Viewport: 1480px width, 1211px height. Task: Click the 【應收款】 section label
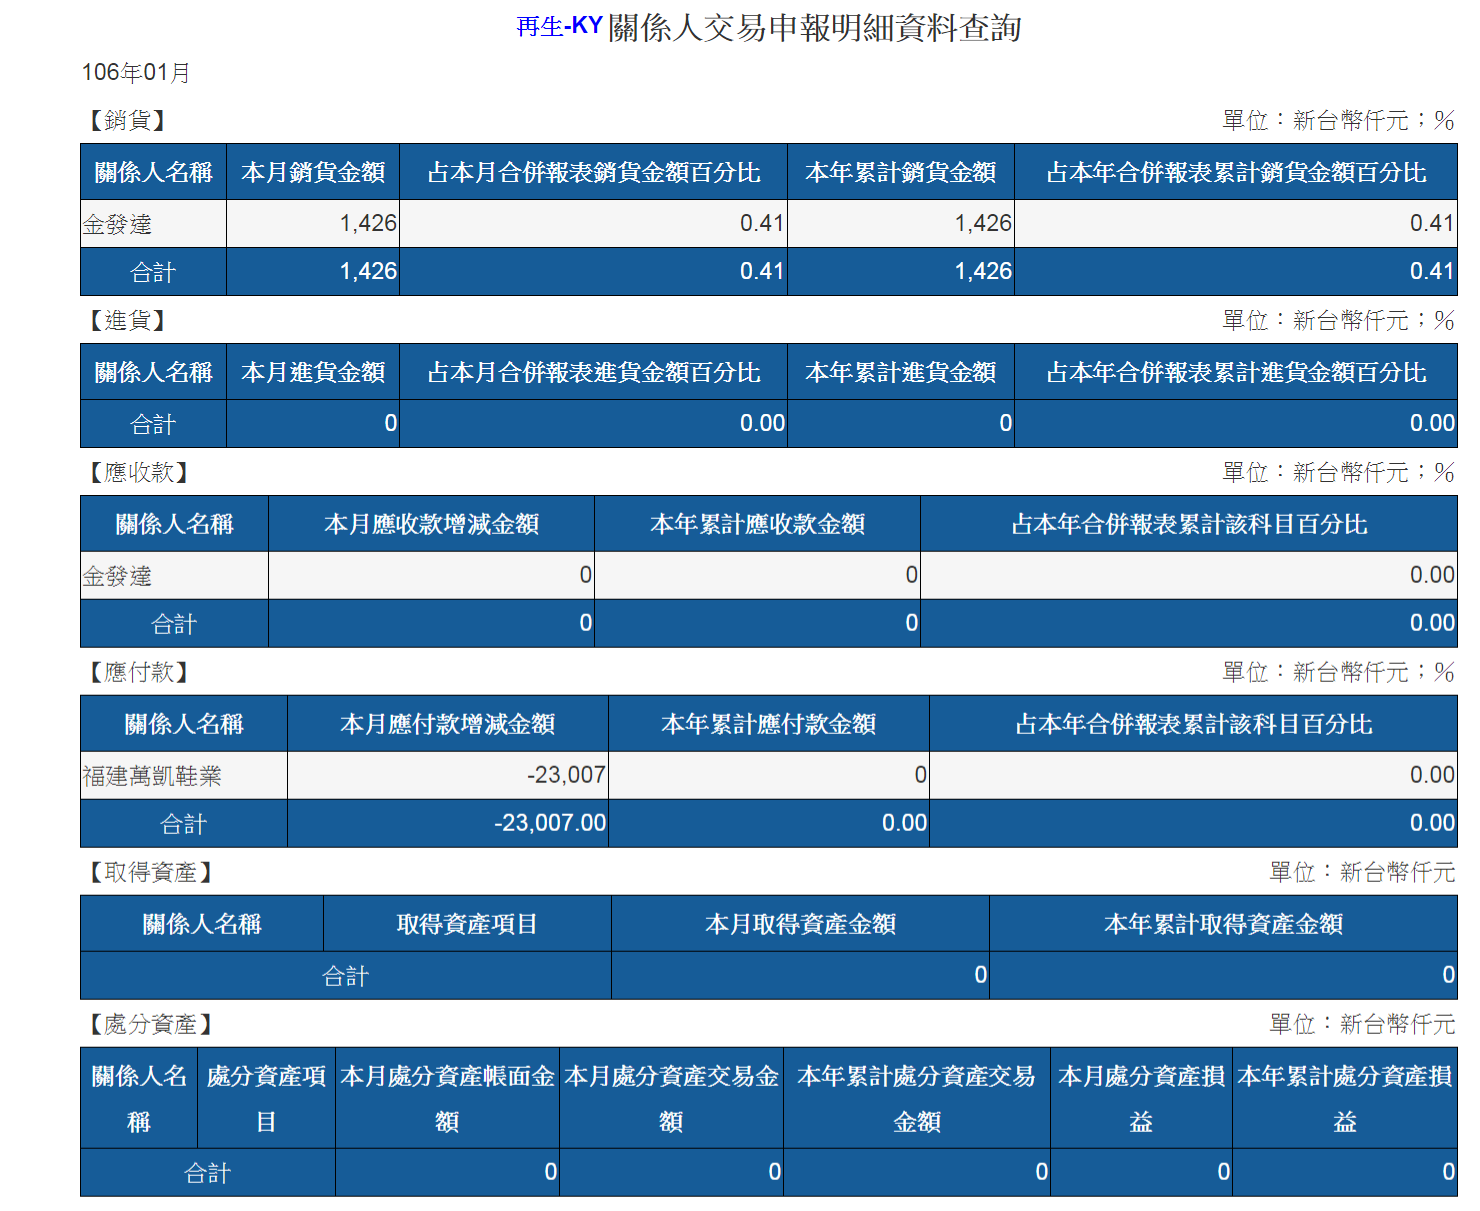139,473
